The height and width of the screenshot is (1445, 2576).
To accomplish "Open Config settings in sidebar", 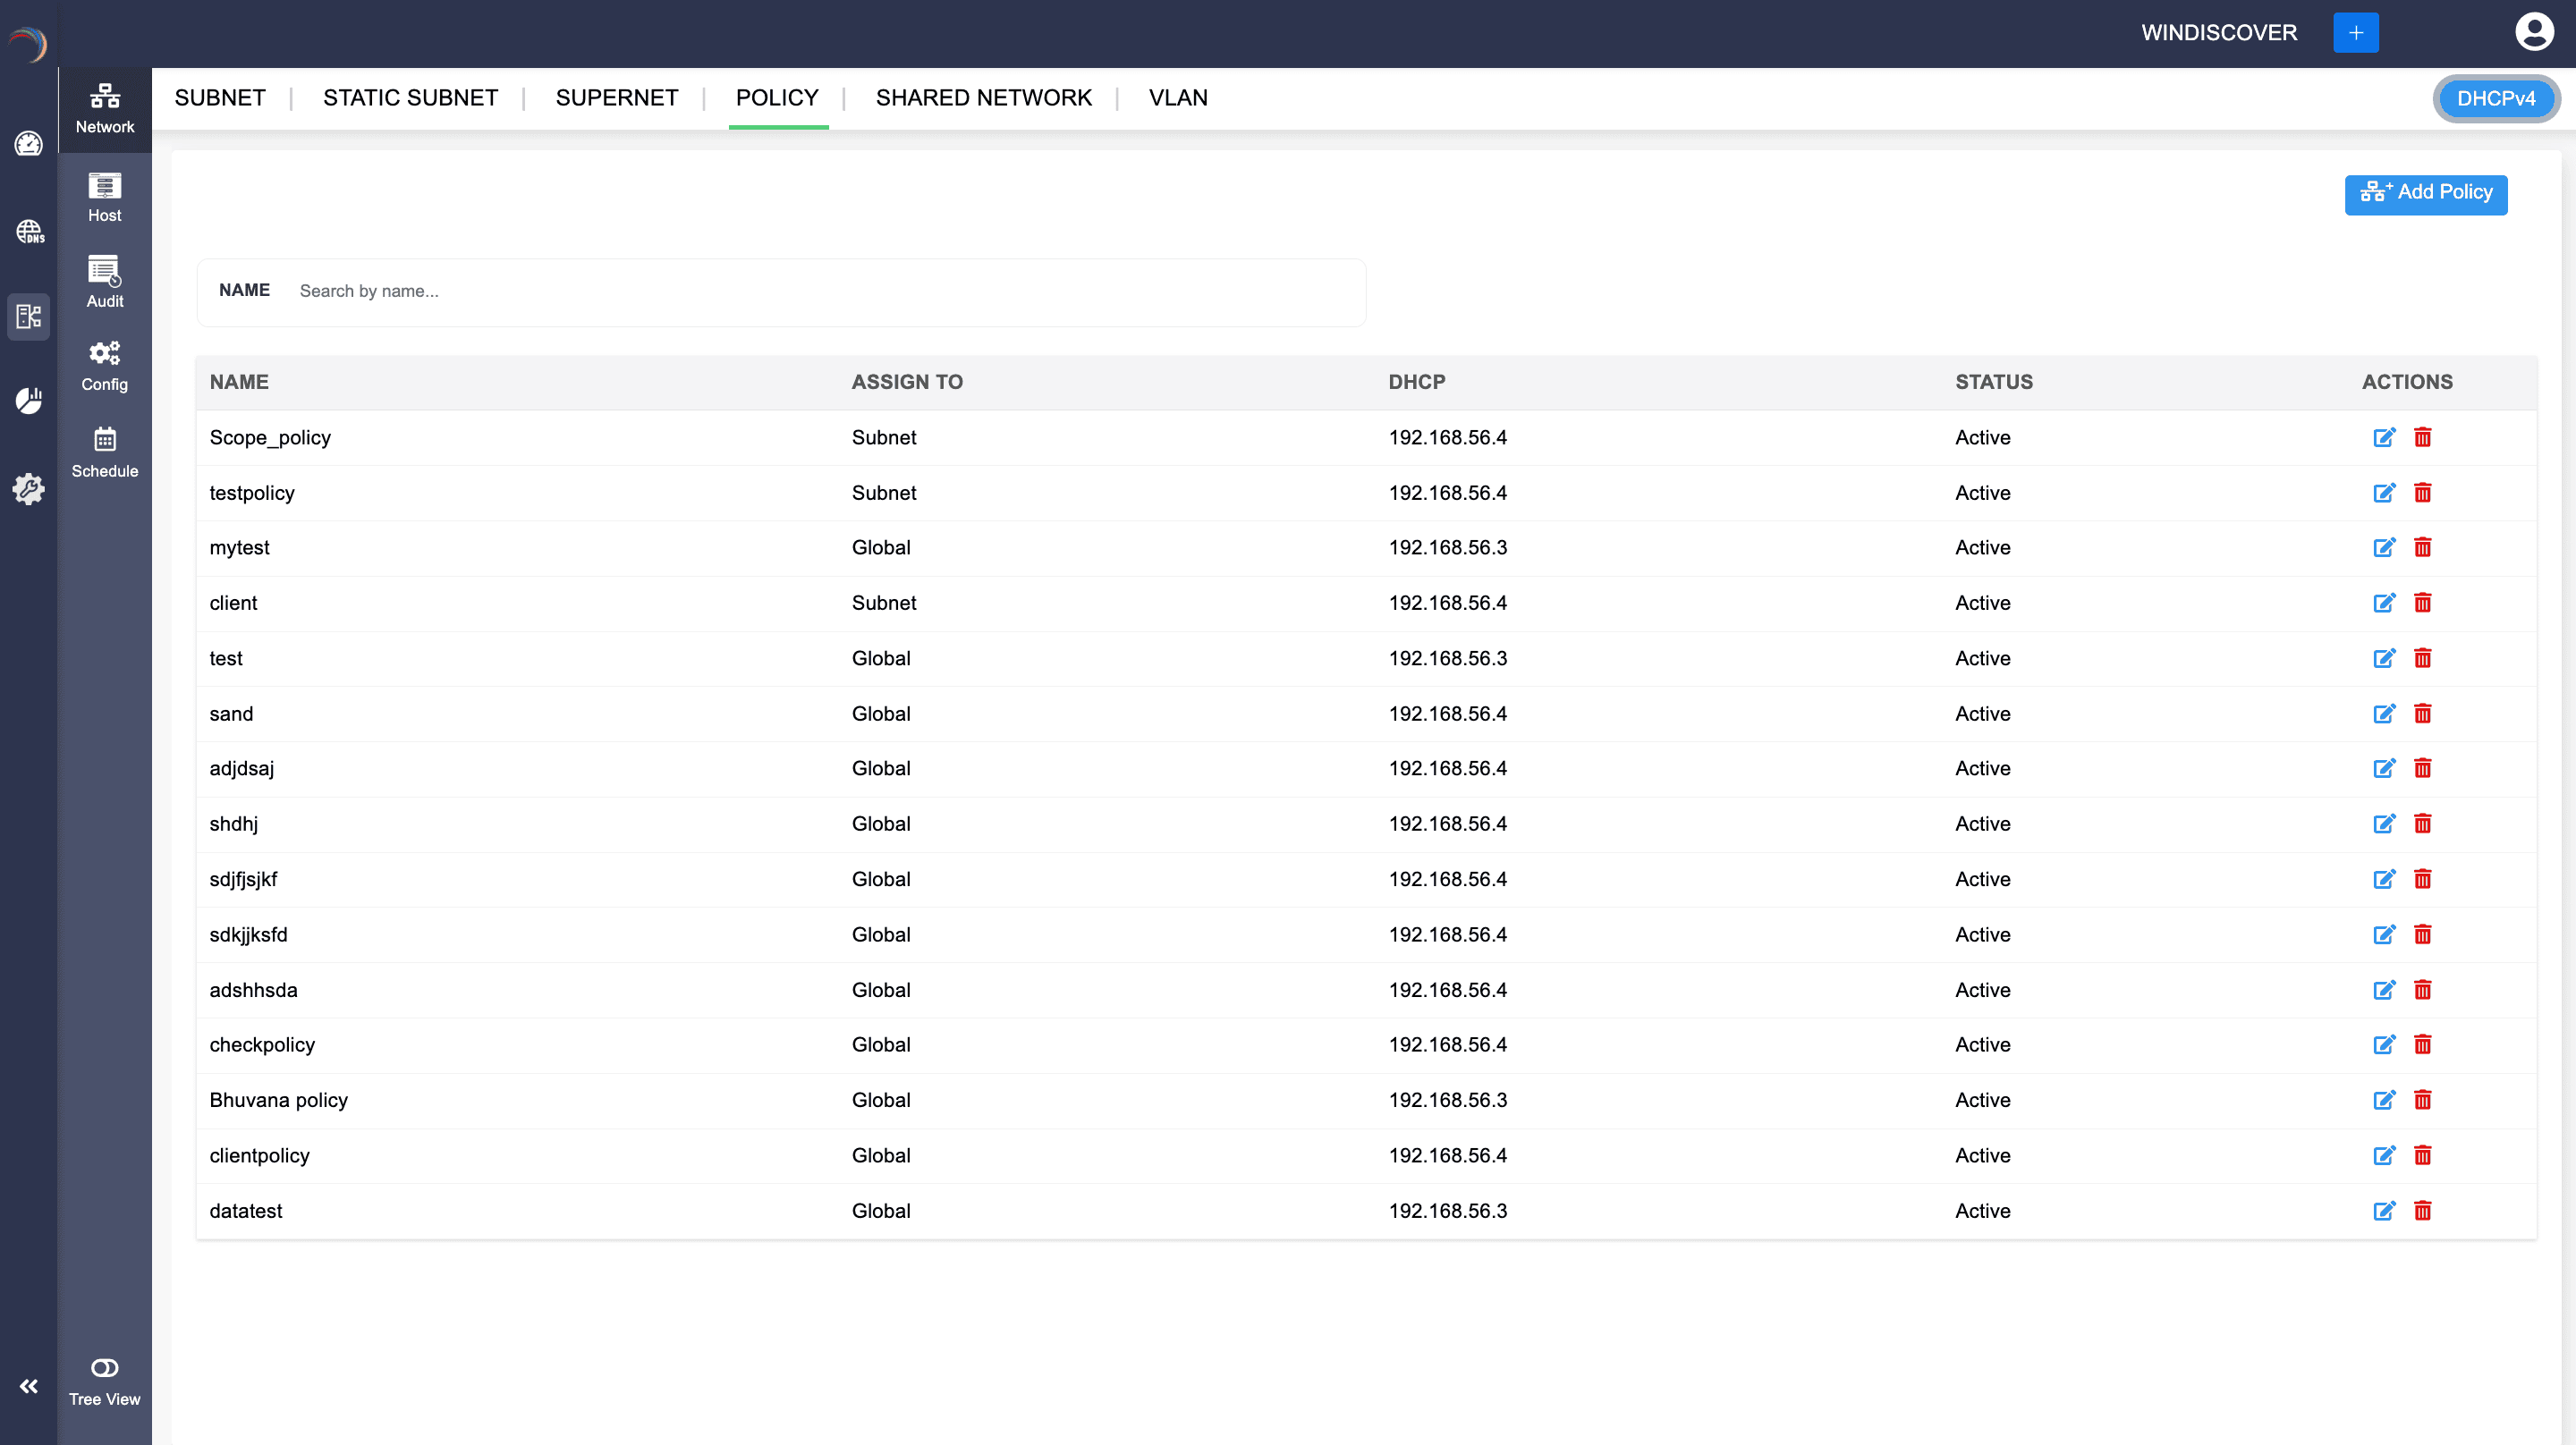I will [x=104, y=366].
